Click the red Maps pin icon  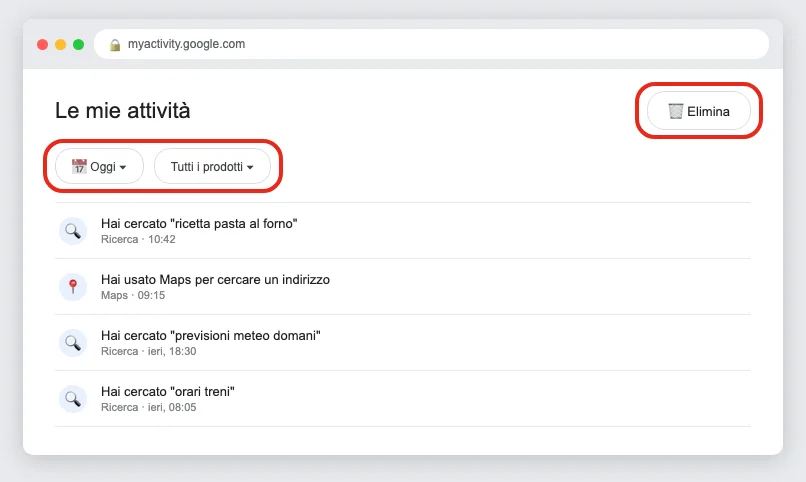[x=73, y=287]
